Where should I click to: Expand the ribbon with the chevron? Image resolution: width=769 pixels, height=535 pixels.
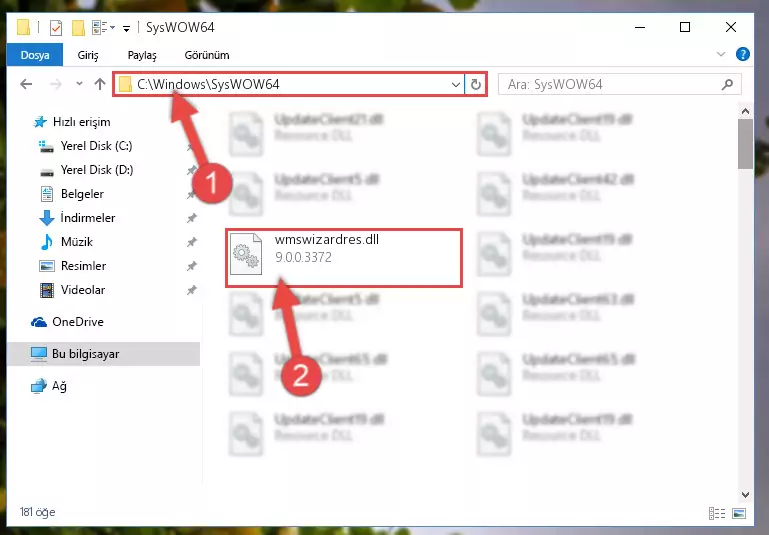(721, 54)
